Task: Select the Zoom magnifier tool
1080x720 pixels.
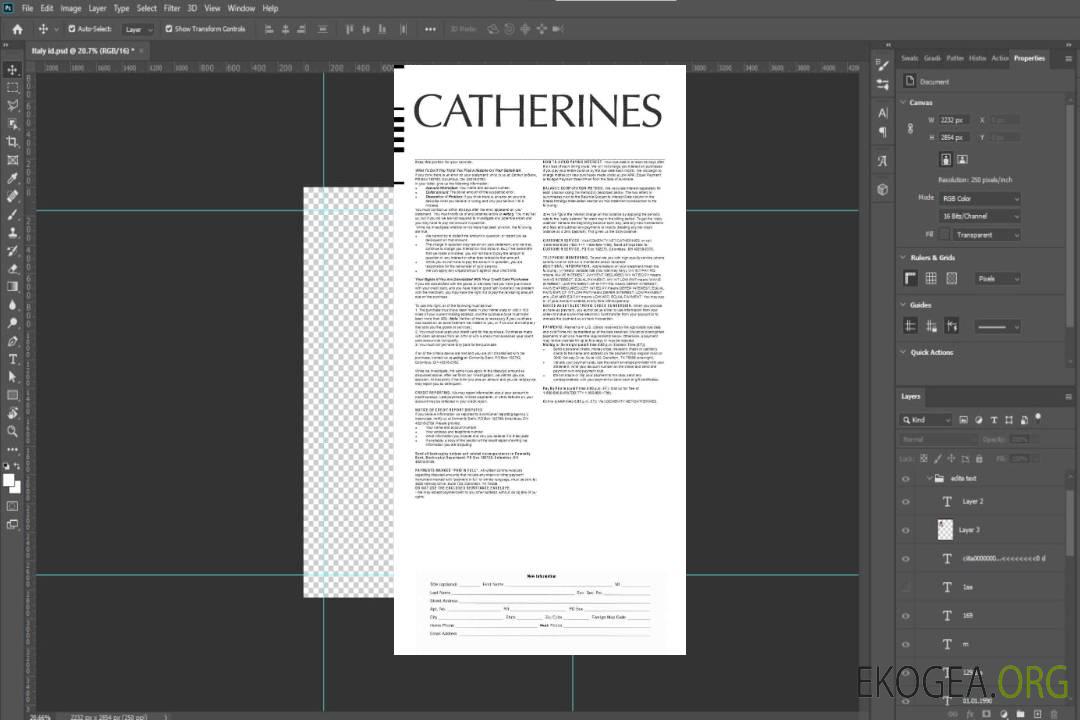Action: pyautogui.click(x=12, y=431)
